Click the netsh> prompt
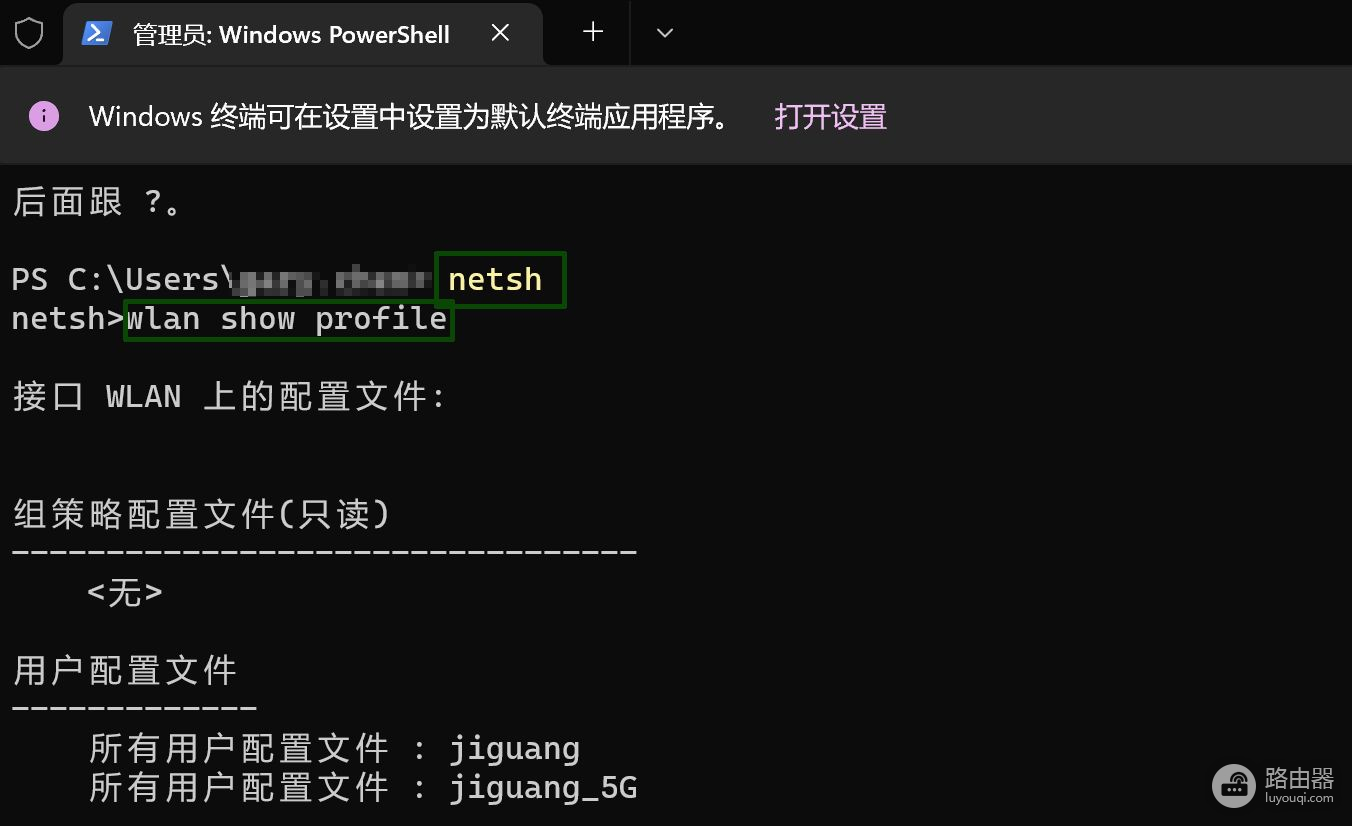 point(66,320)
